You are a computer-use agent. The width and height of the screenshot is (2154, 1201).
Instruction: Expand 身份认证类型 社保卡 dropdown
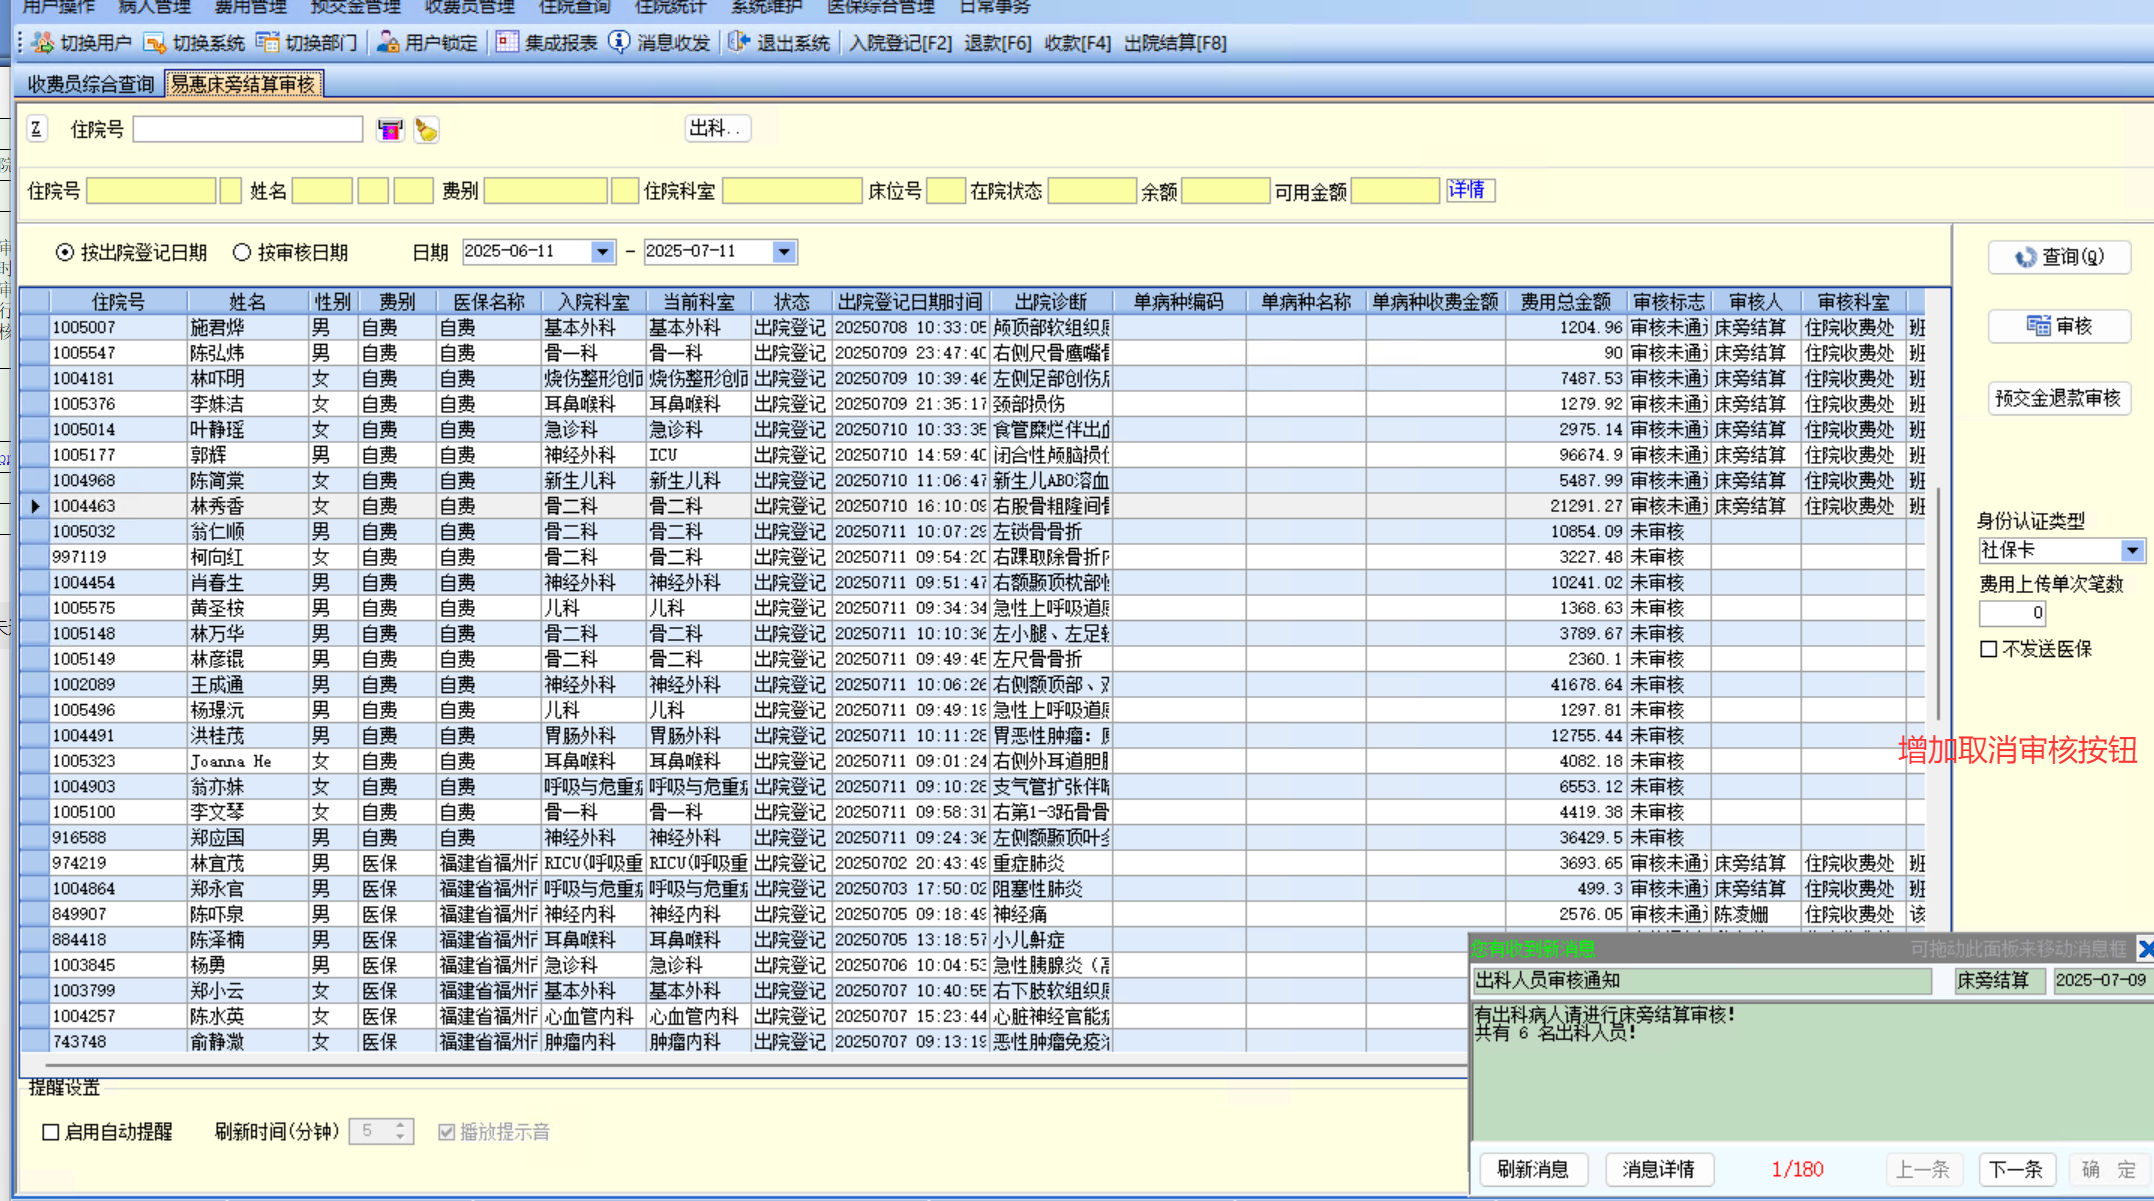tap(2132, 551)
